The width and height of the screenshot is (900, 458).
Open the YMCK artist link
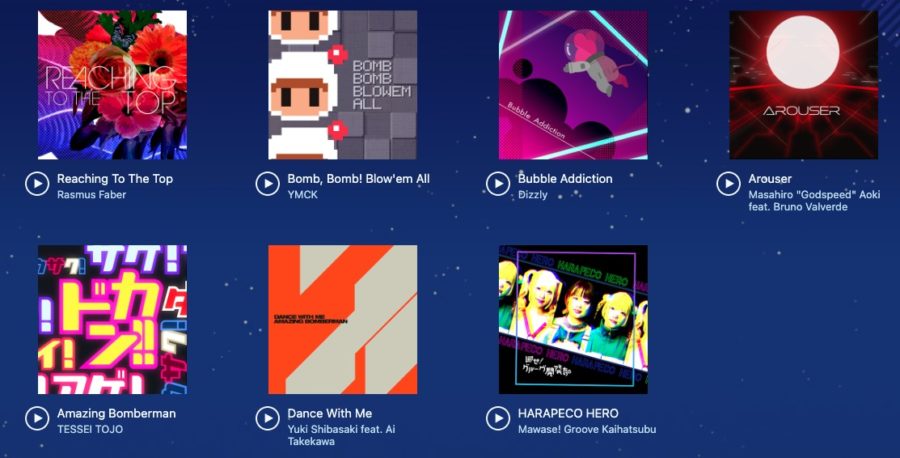click(302, 195)
